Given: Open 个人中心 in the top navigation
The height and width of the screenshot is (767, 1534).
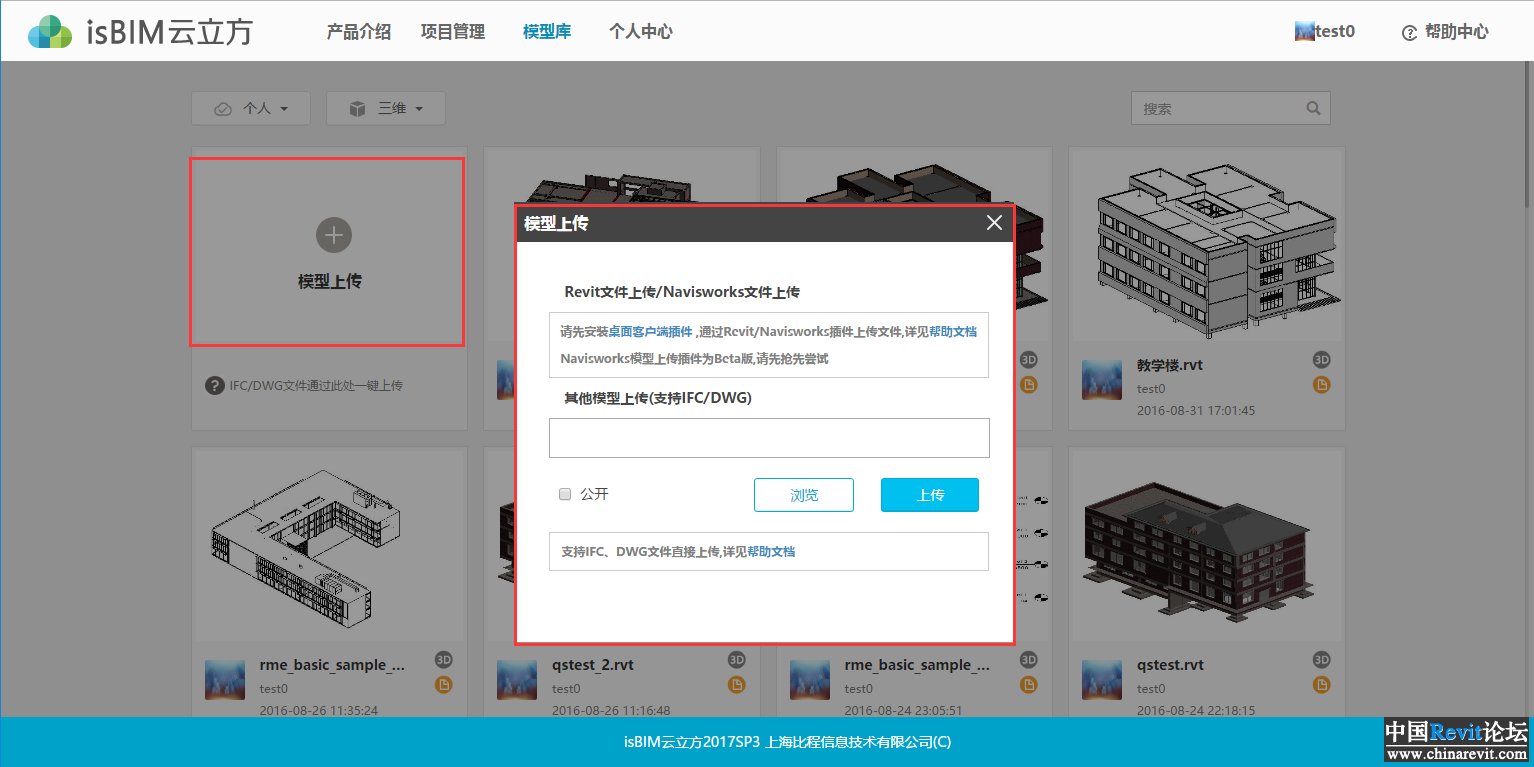Looking at the screenshot, I should pyautogui.click(x=640, y=31).
